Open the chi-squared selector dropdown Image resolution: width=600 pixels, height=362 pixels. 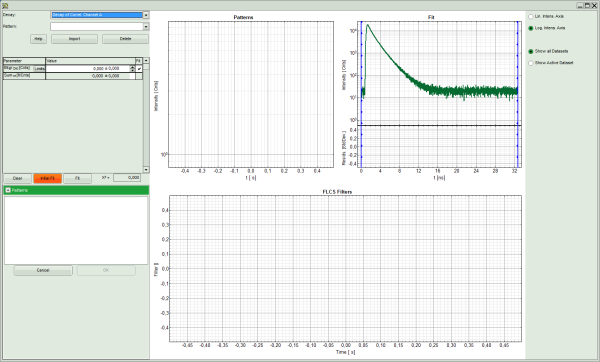pyautogui.click(x=106, y=178)
